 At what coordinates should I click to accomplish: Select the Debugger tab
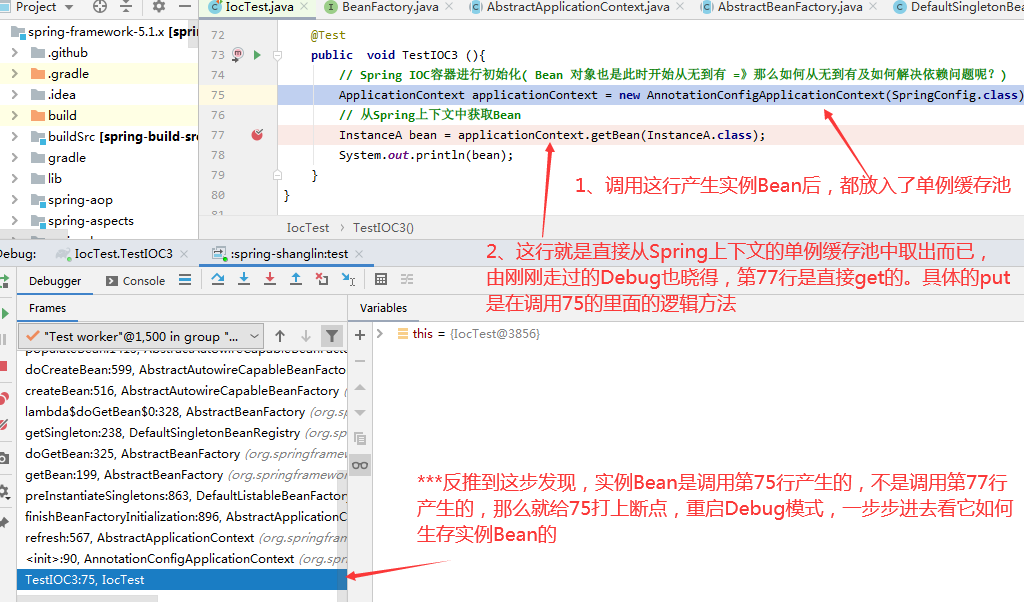click(x=56, y=281)
